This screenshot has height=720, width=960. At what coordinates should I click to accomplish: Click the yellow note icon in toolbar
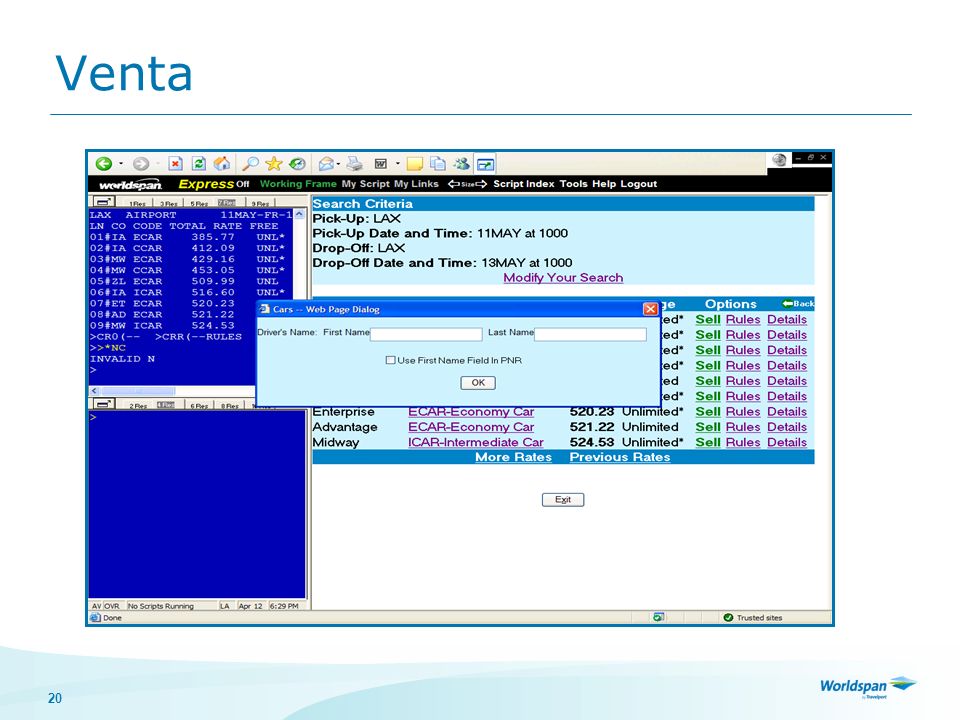click(415, 163)
